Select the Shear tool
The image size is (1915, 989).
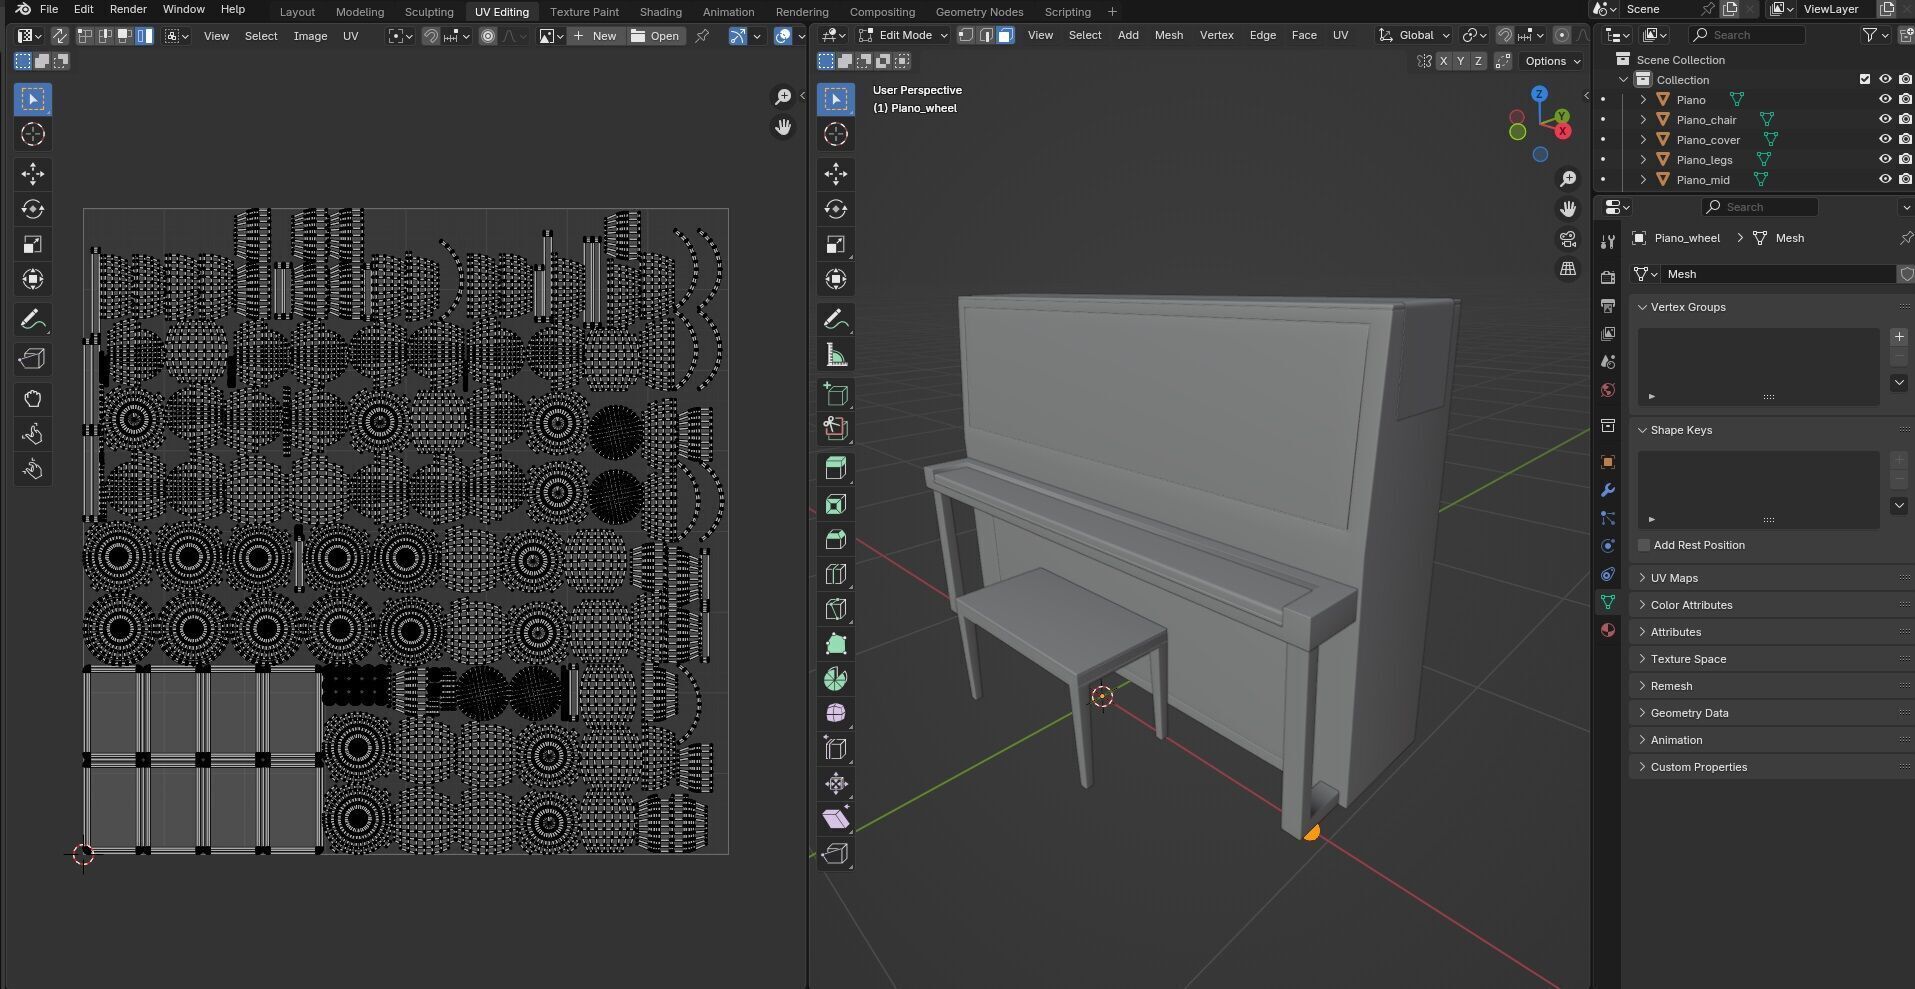pyautogui.click(x=836, y=819)
